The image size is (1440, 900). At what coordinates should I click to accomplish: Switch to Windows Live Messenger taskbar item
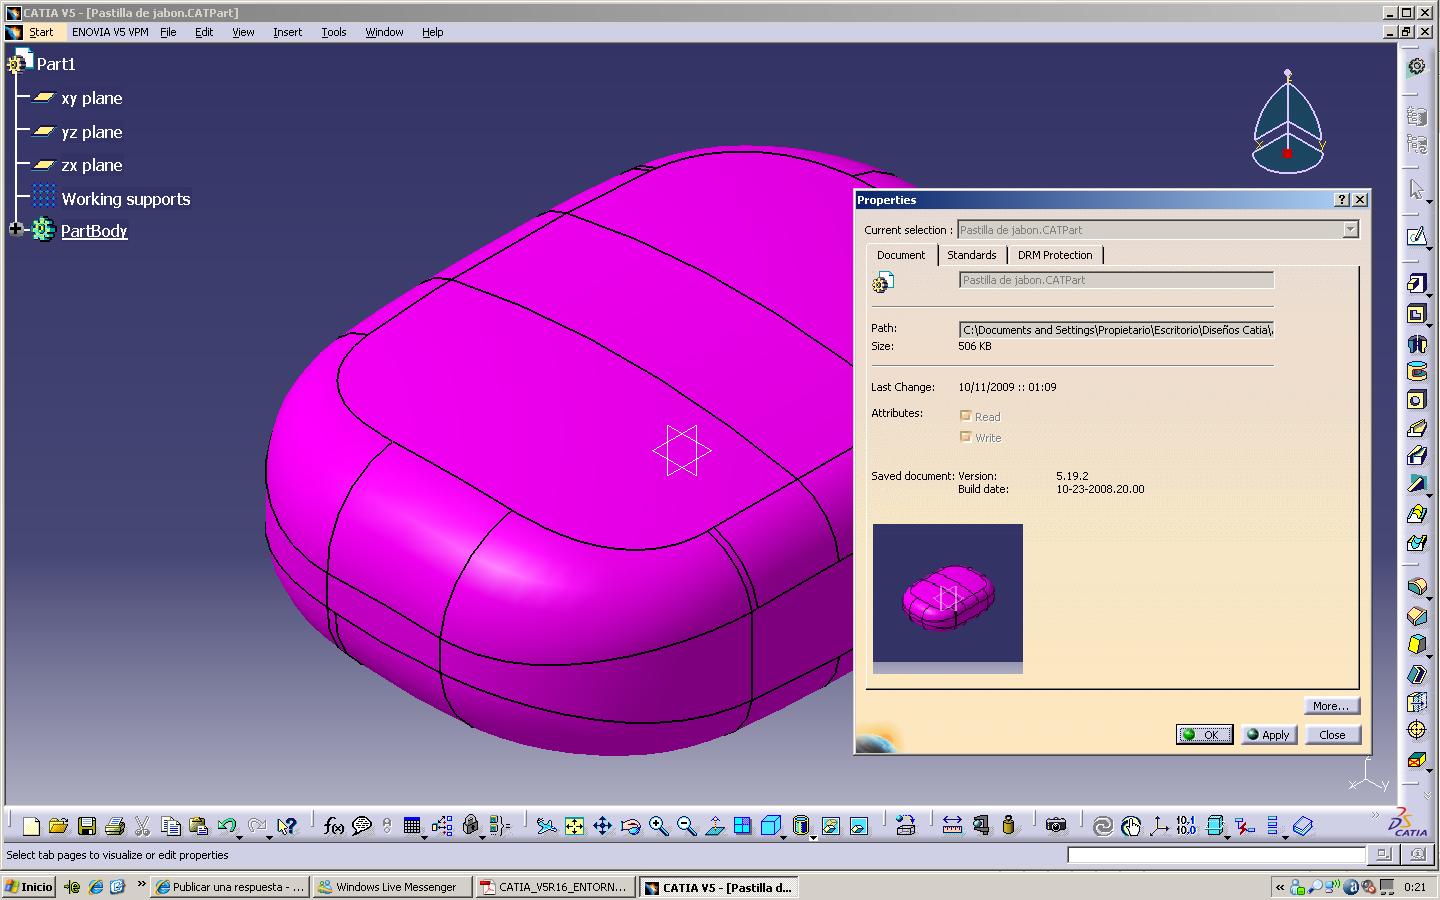391,887
